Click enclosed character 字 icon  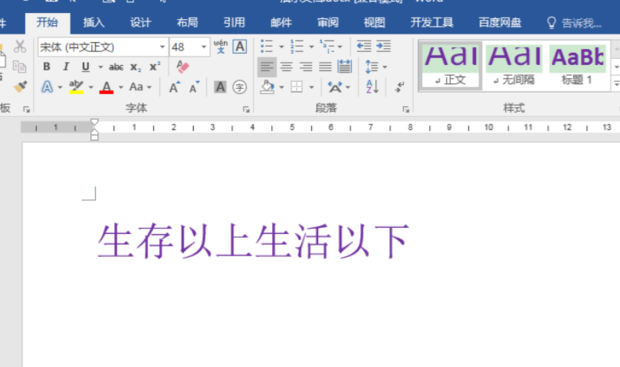[x=240, y=87]
